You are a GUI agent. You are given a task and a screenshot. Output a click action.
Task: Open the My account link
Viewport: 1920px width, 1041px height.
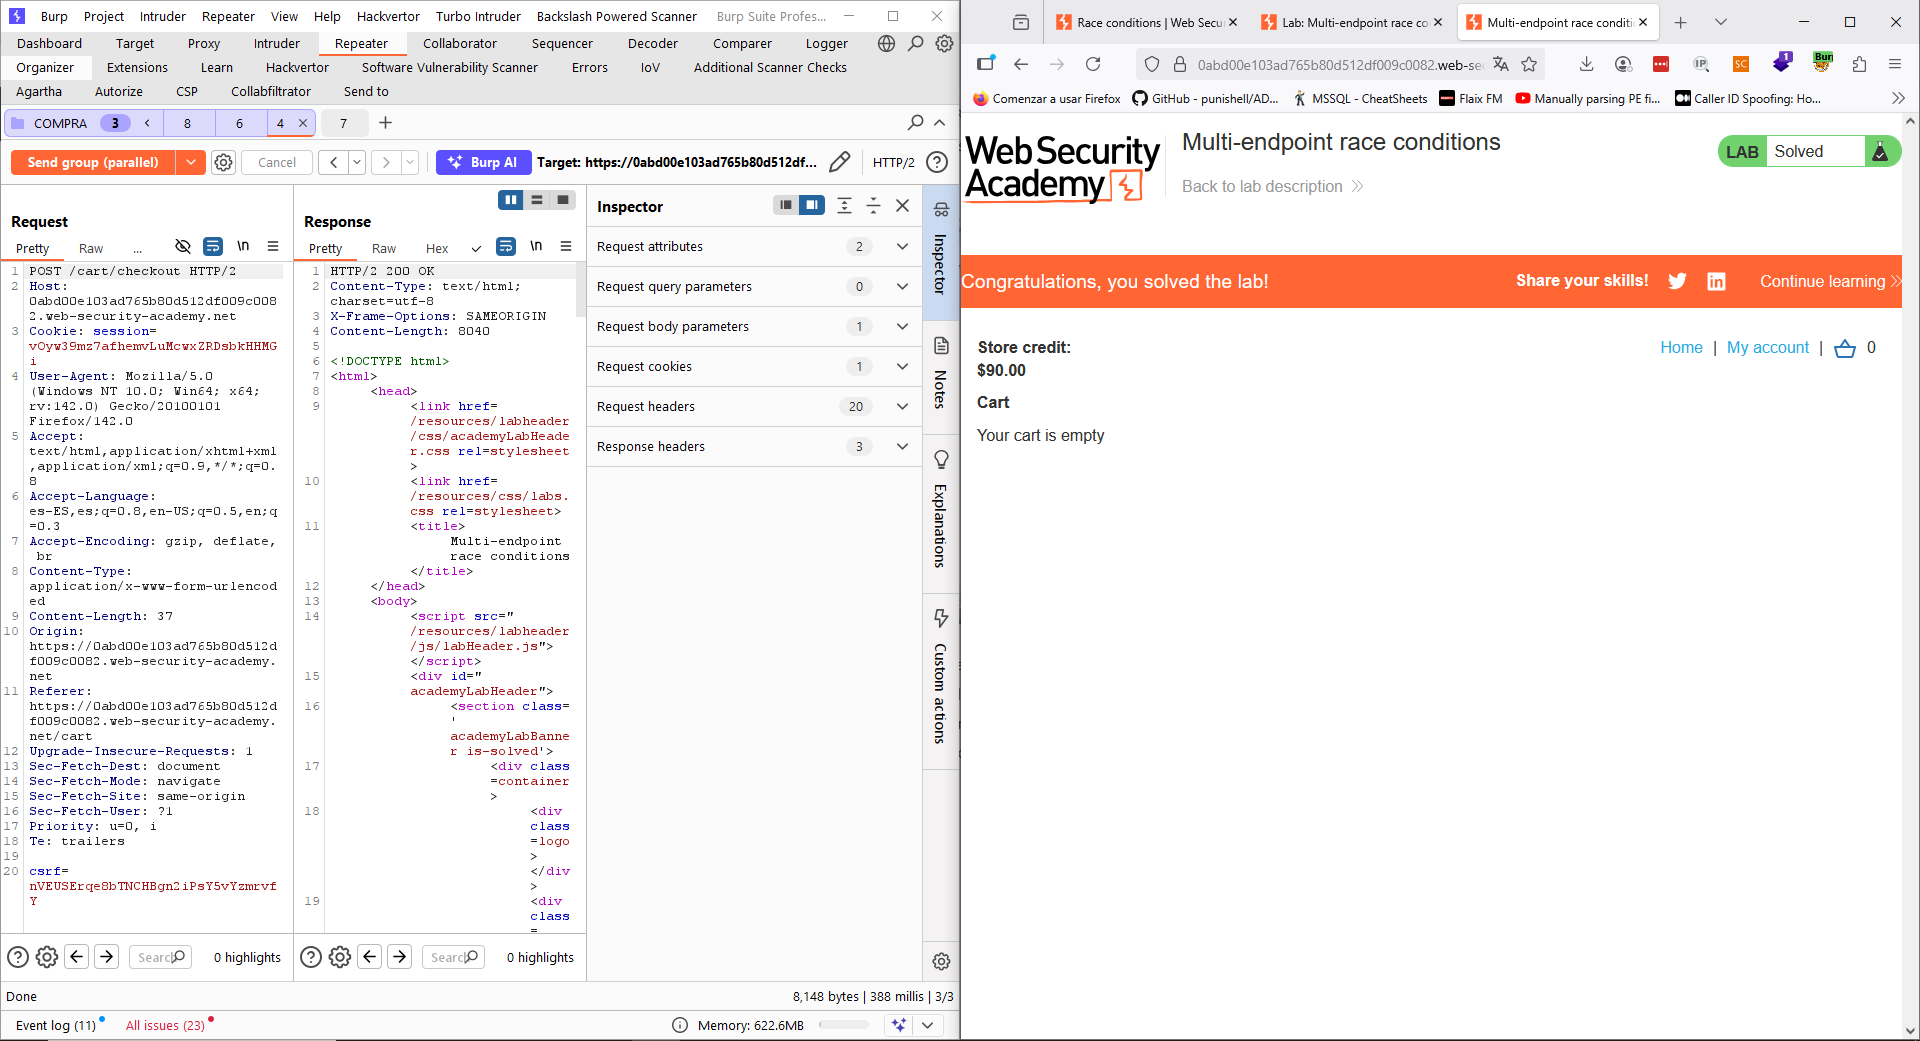1767,348
